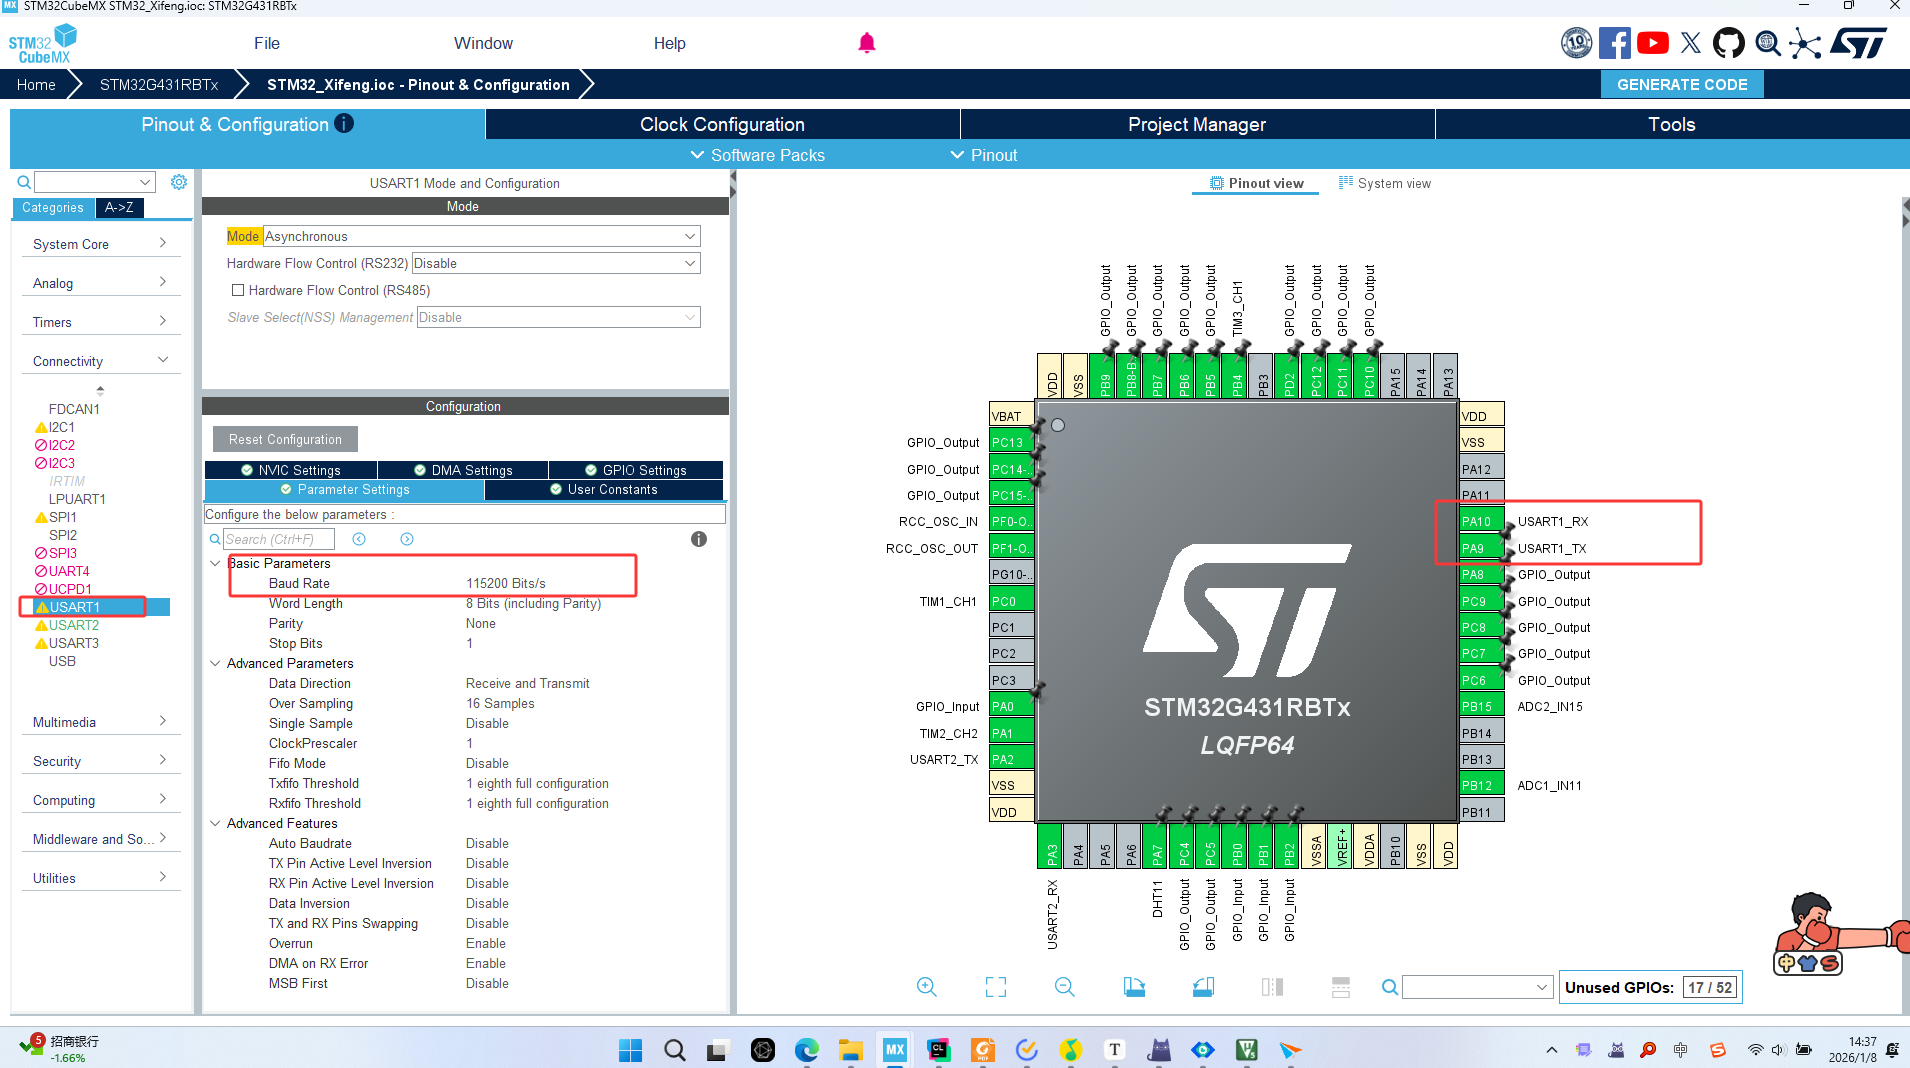This screenshot has height=1068, width=1910.
Task: Switch to Tools tab
Action: coord(1672,124)
